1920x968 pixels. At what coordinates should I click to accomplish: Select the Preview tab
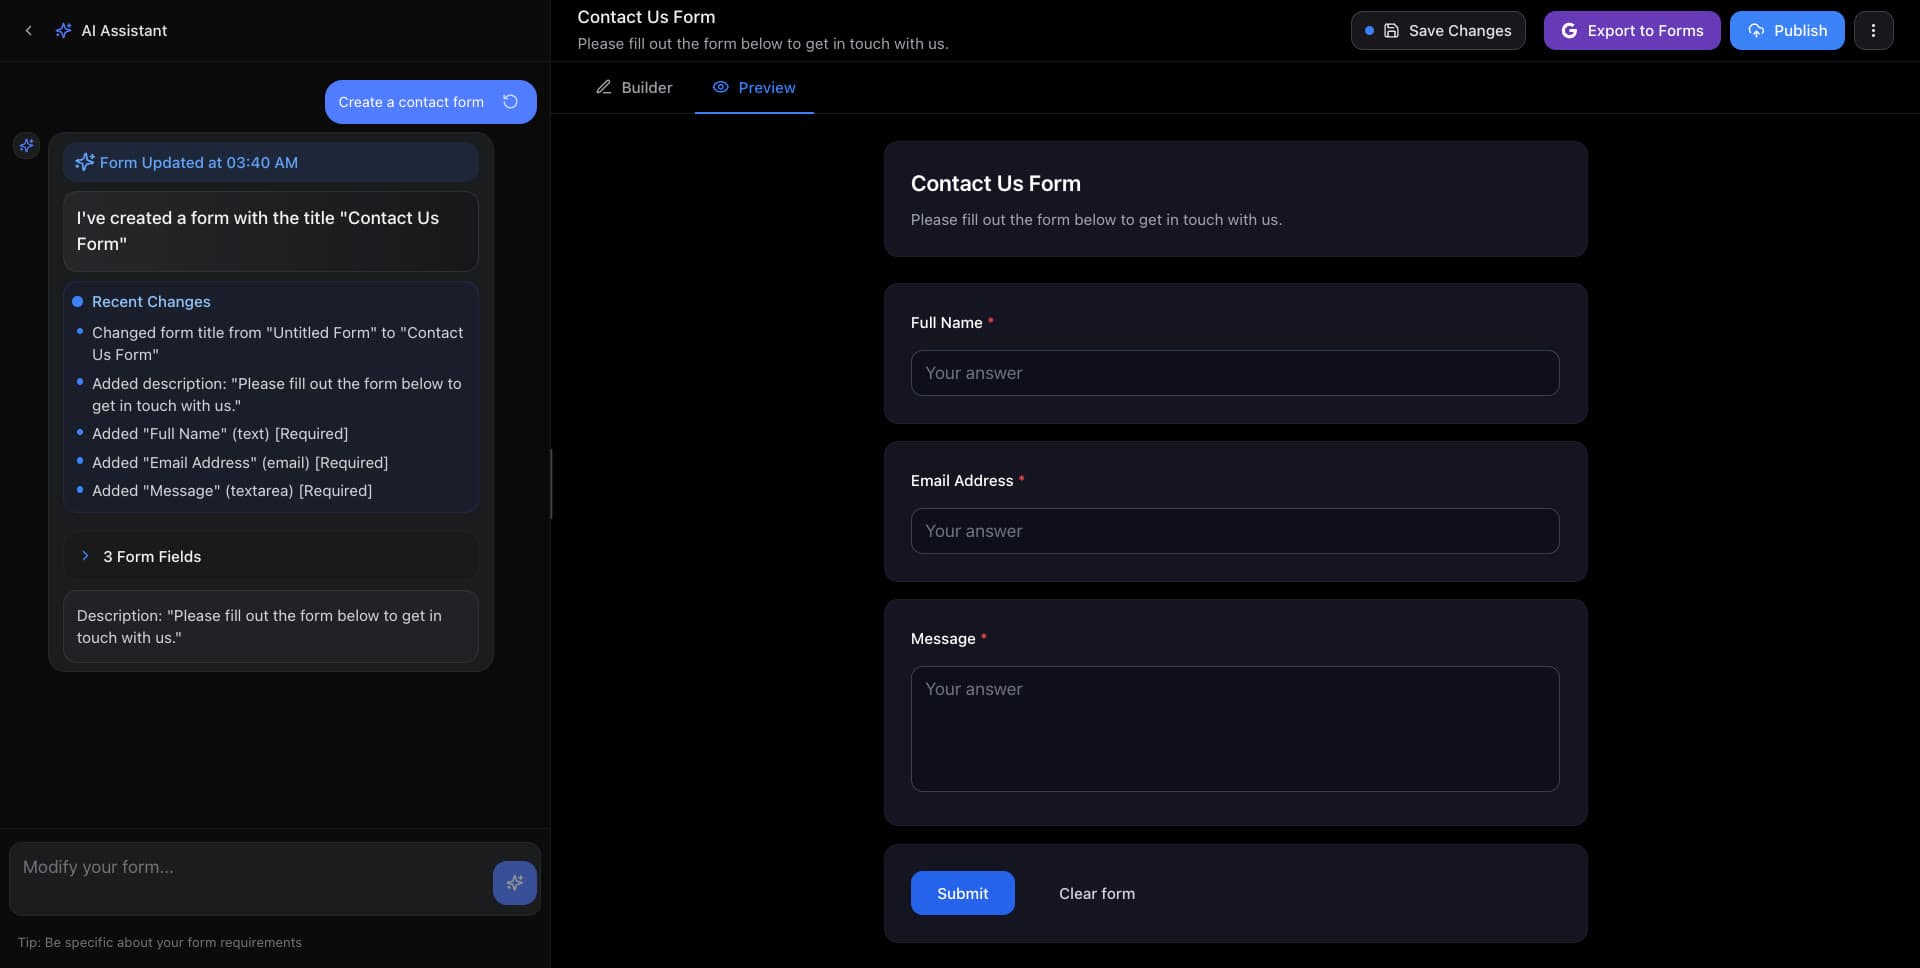(754, 88)
